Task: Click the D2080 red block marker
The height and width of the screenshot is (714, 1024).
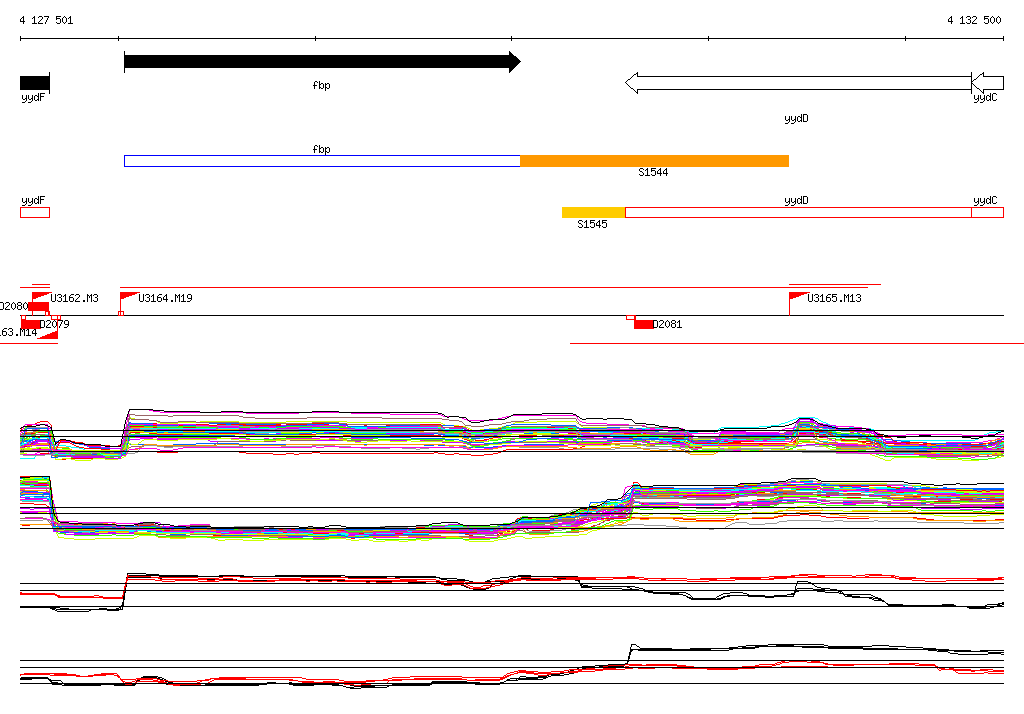Action: pyautogui.click(x=38, y=307)
